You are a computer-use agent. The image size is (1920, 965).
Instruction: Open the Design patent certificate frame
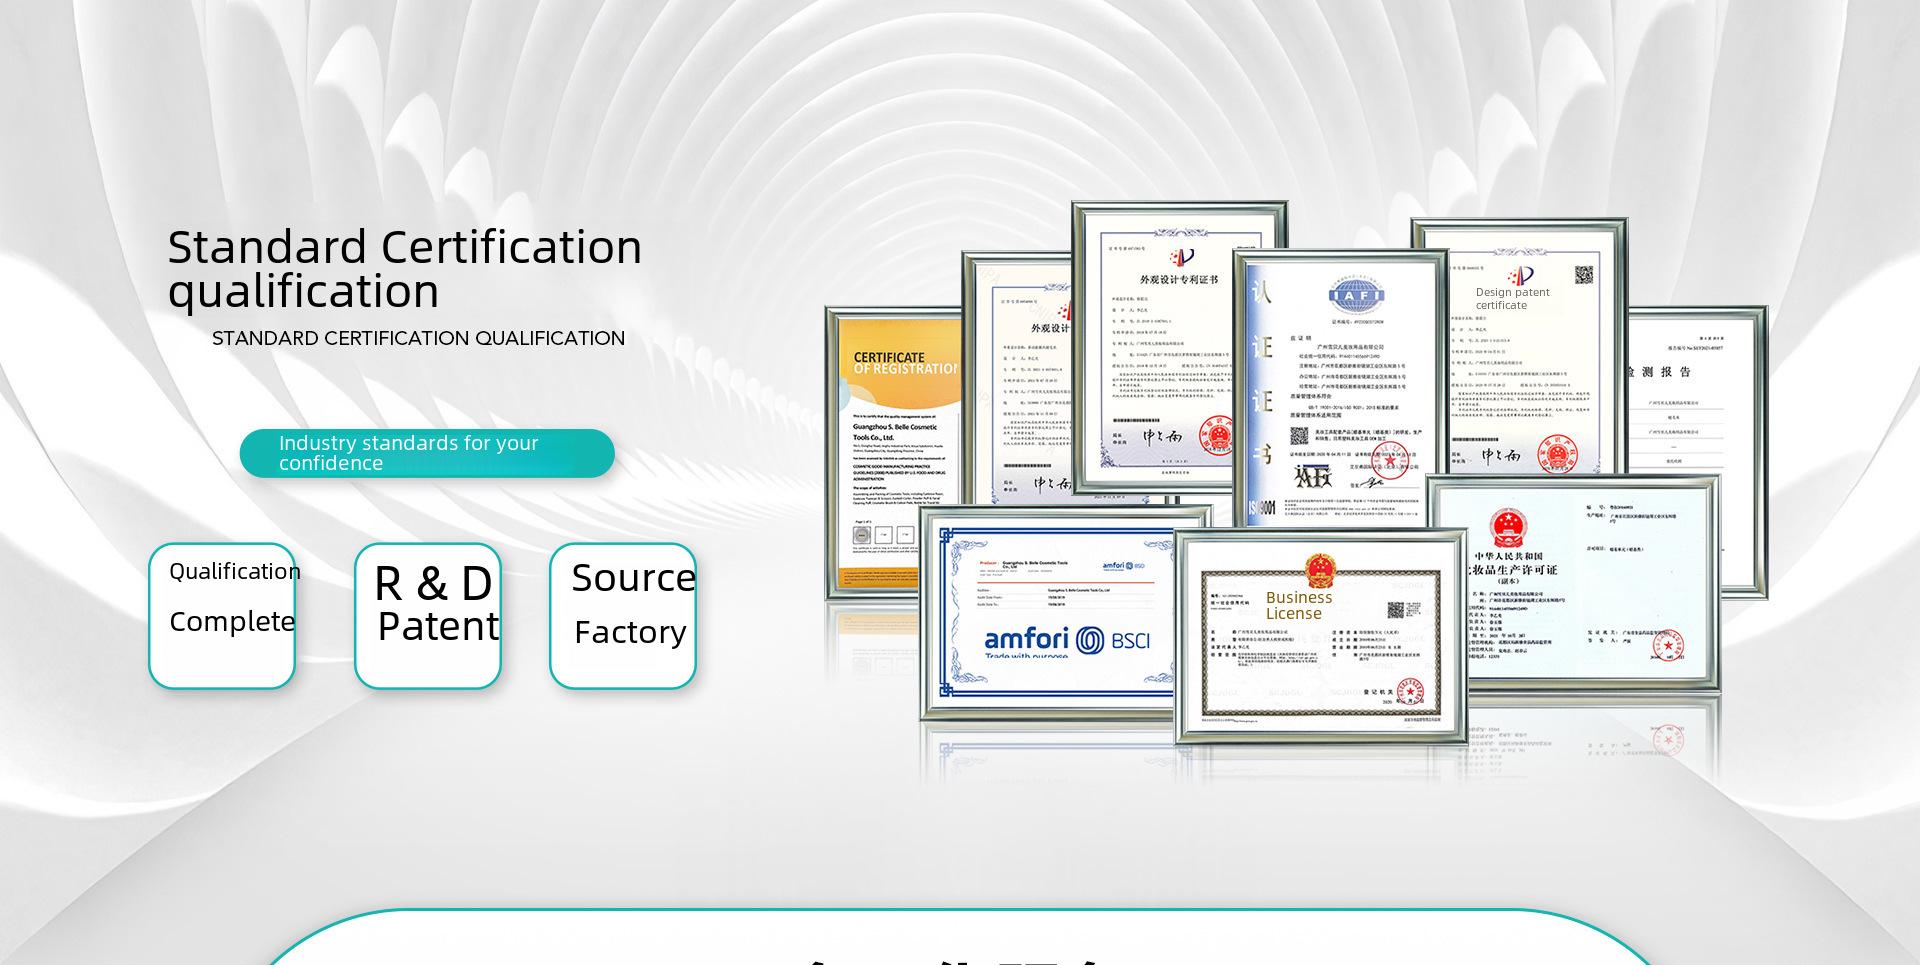pos(1519,345)
